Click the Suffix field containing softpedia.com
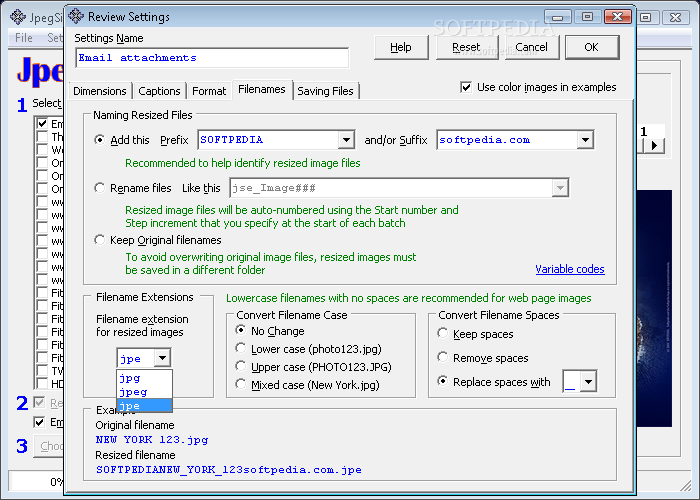700x500 pixels. (x=507, y=140)
